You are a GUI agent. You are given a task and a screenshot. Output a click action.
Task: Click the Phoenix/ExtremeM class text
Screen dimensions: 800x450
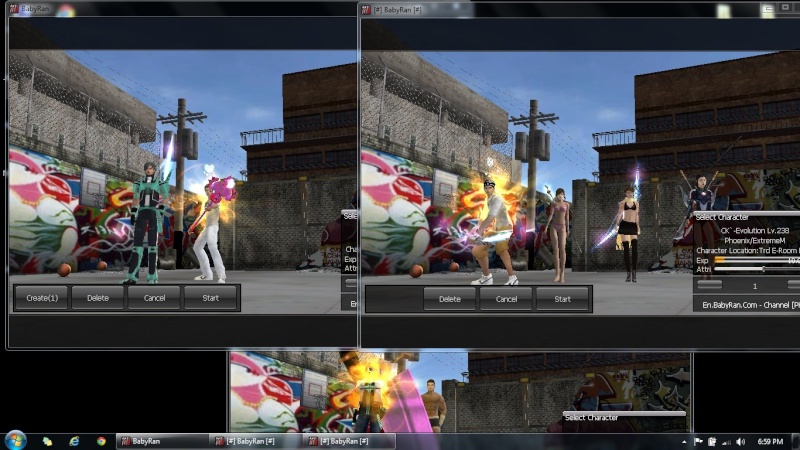coord(755,240)
